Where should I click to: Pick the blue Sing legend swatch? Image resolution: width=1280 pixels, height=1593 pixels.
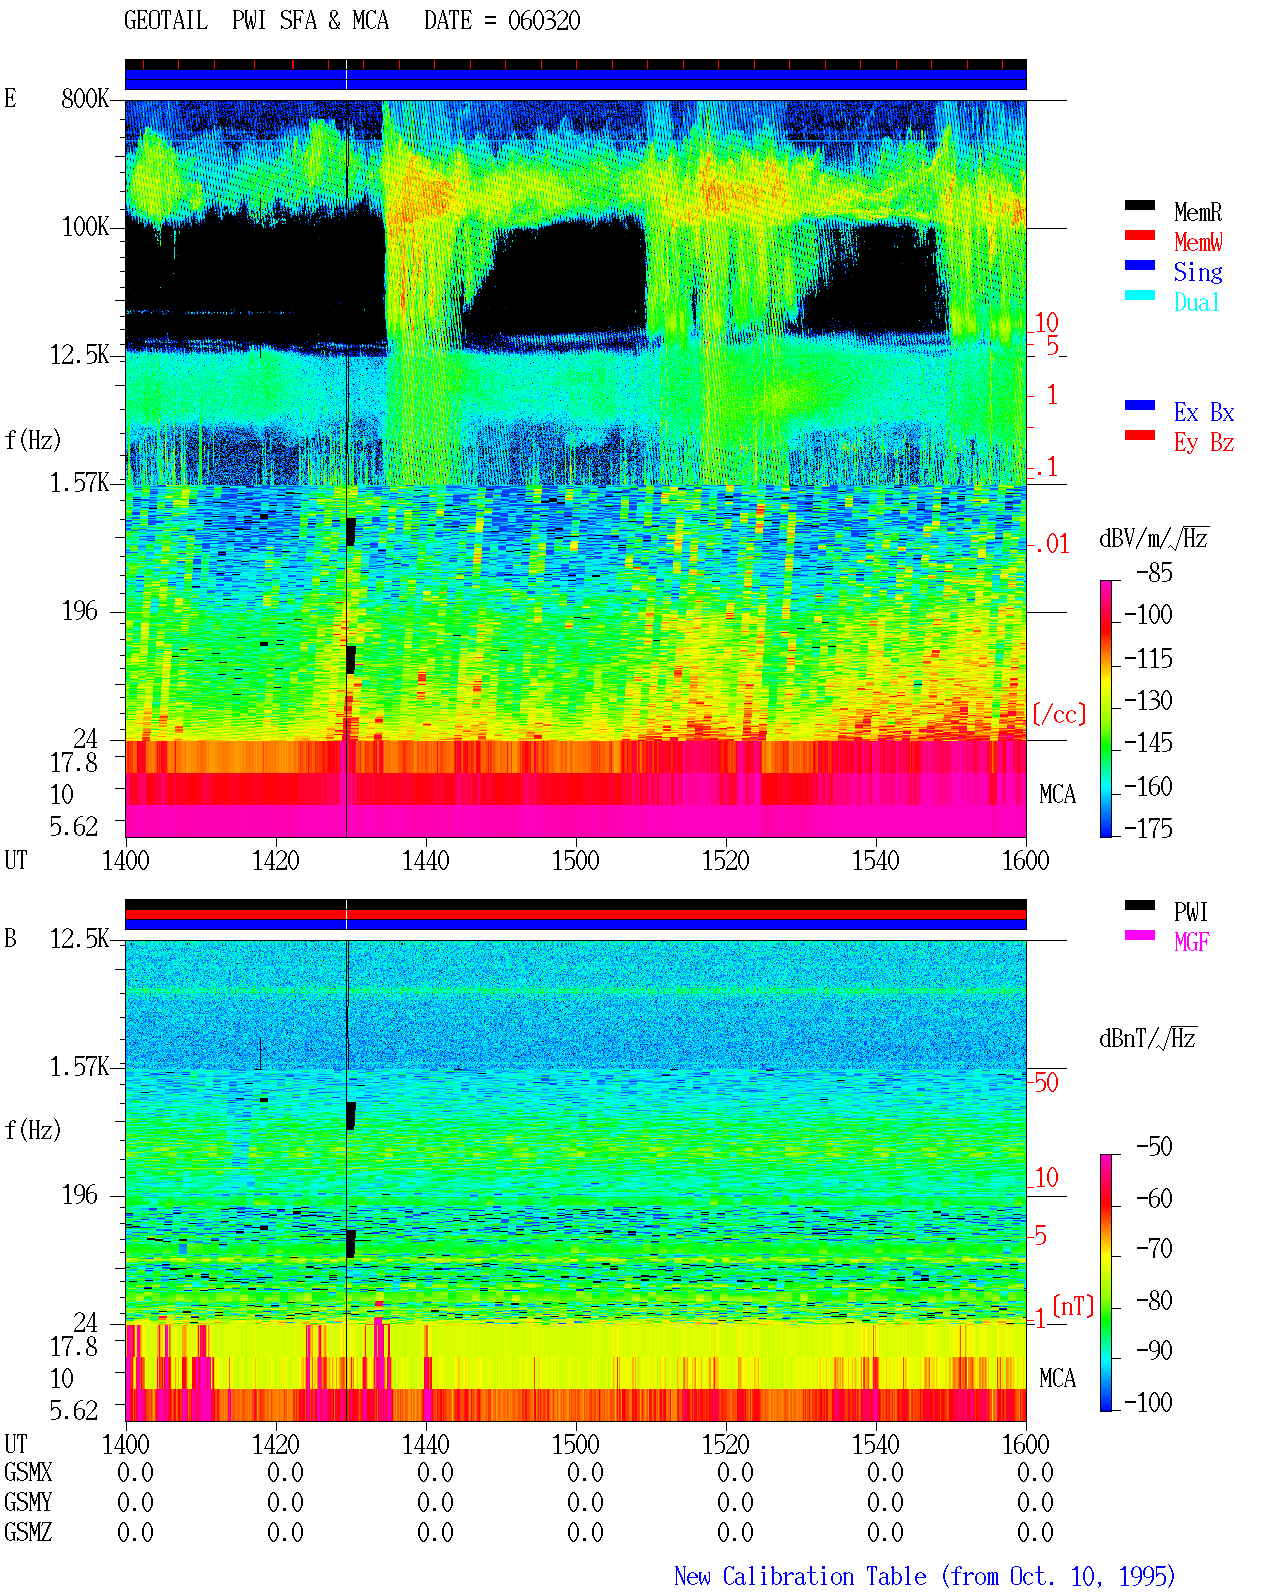(x=1140, y=266)
